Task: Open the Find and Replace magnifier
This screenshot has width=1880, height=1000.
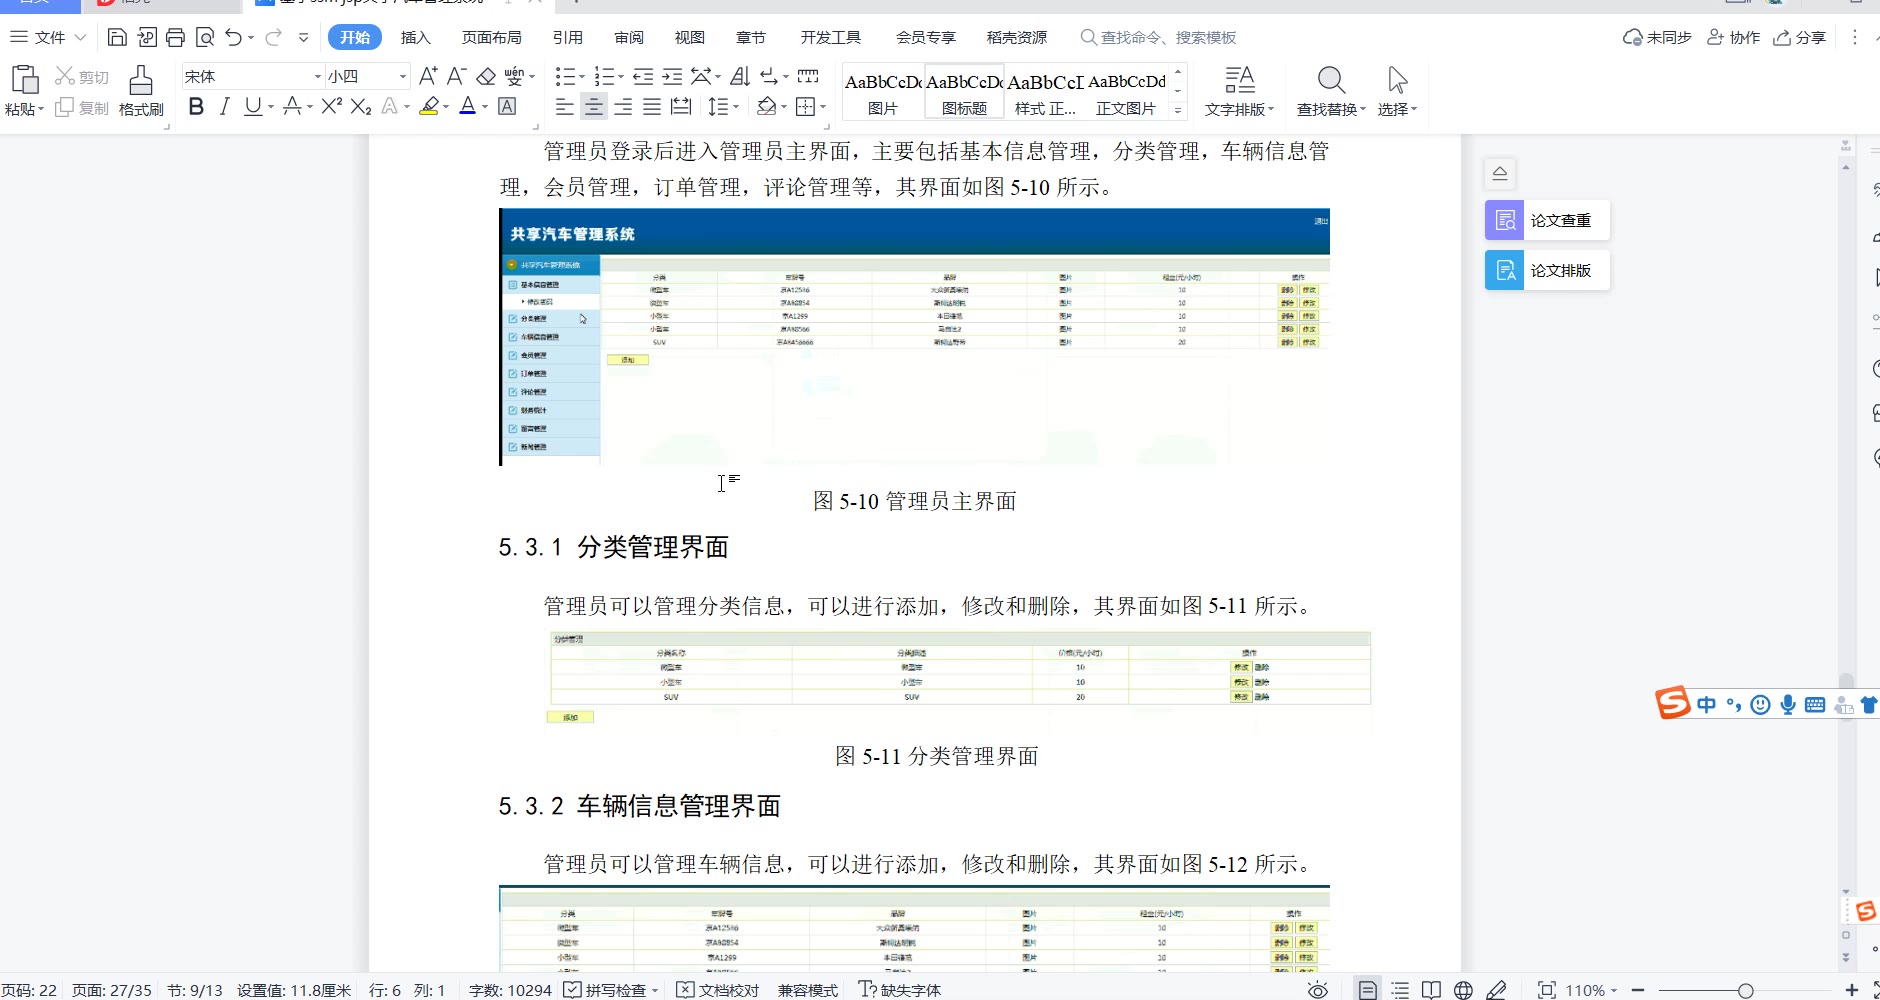Action: [x=1331, y=80]
